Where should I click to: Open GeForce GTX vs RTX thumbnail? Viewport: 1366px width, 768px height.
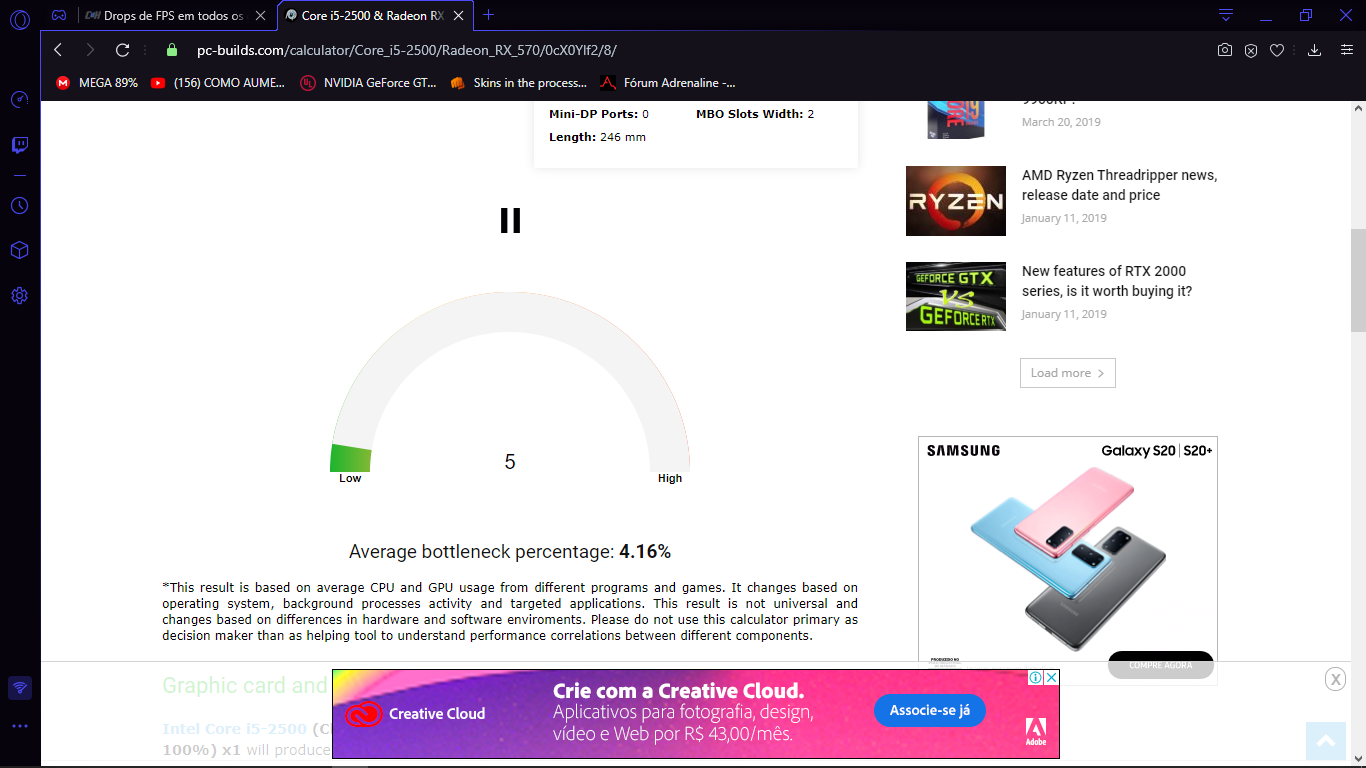pyautogui.click(x=956, y=296)
